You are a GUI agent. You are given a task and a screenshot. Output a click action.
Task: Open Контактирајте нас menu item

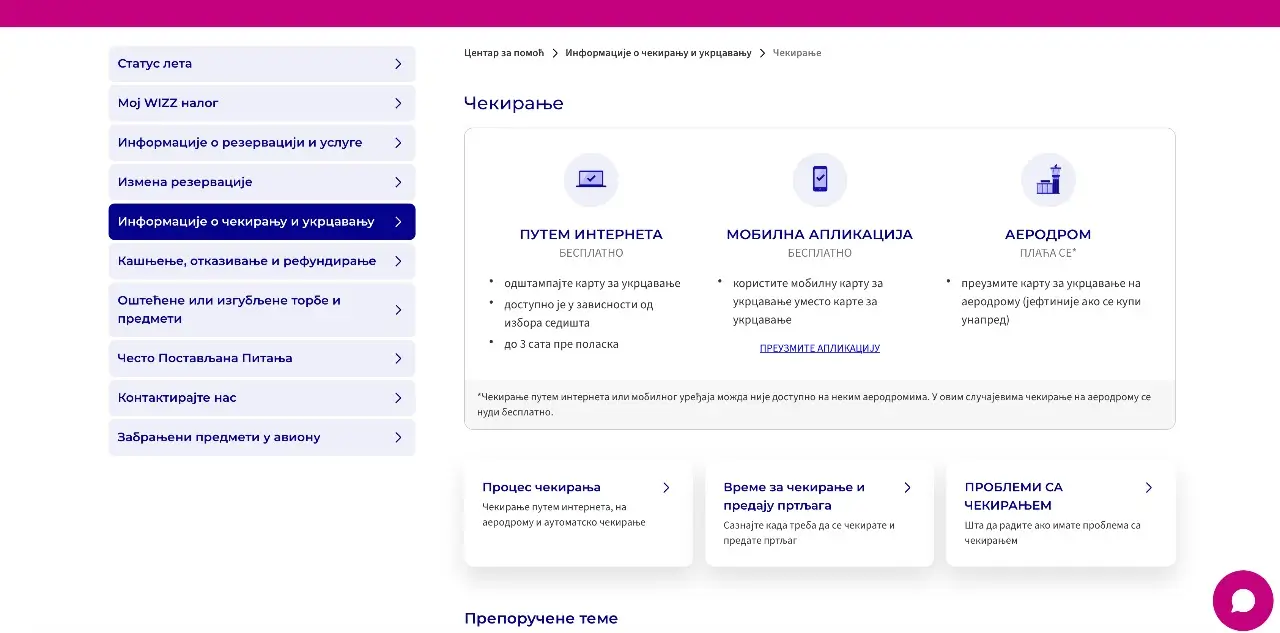262,398
